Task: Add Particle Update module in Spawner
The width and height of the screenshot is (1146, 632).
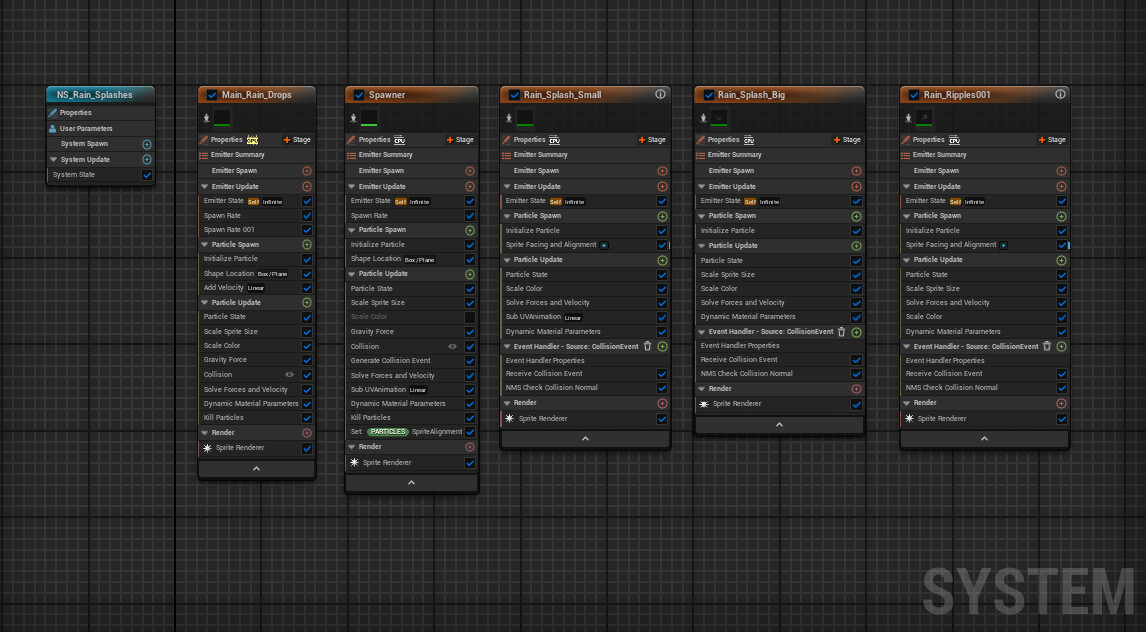Action: point(470,275)
